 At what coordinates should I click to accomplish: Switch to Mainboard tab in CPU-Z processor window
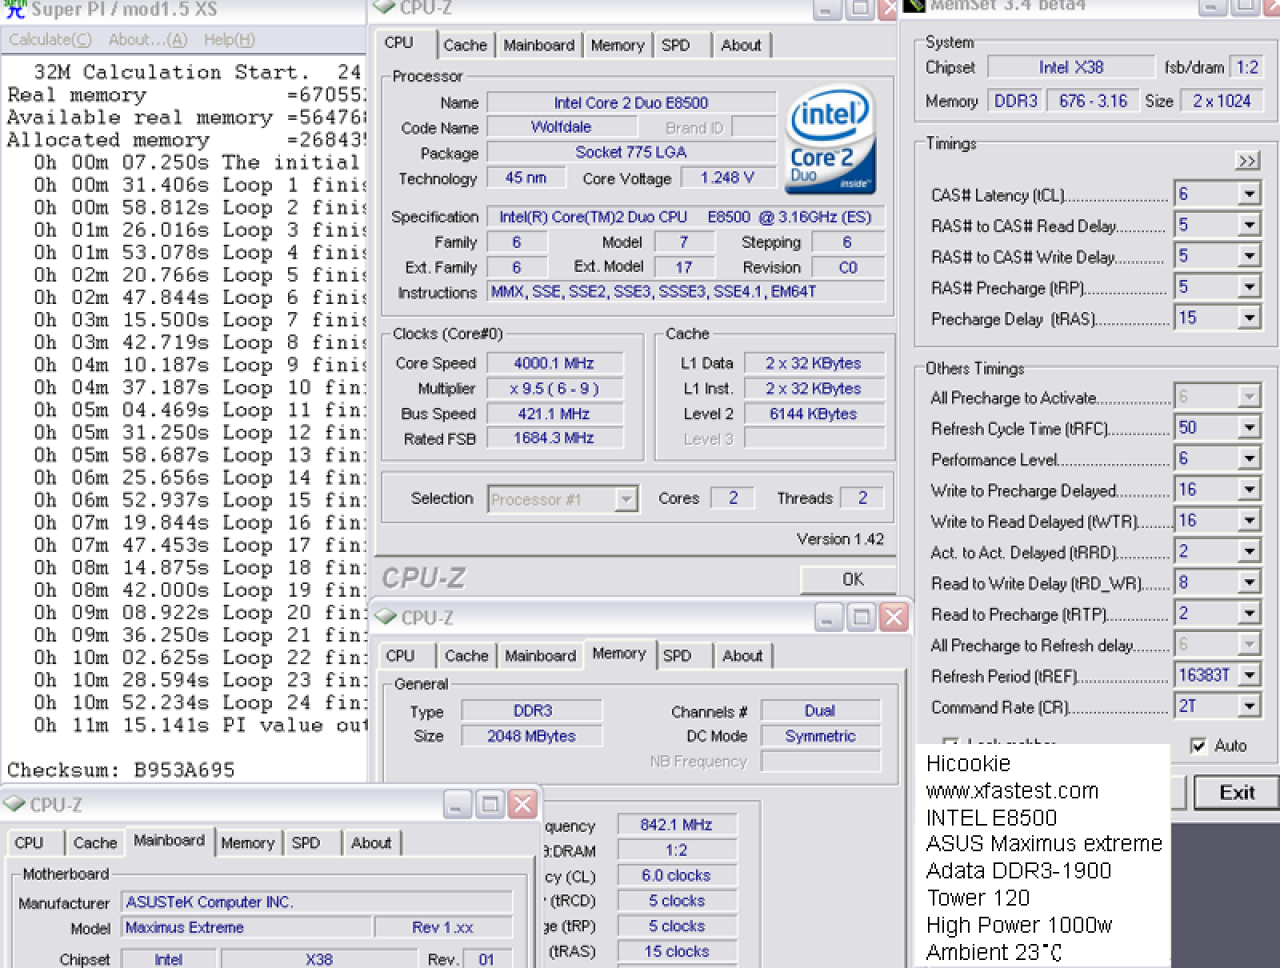[539, 46]
